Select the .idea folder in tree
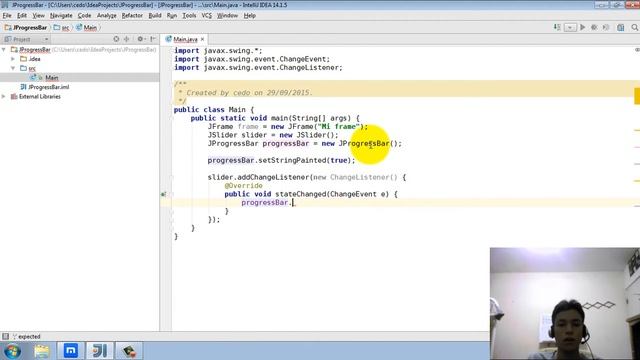Screen dimensions: 640x360 (30, 59)
